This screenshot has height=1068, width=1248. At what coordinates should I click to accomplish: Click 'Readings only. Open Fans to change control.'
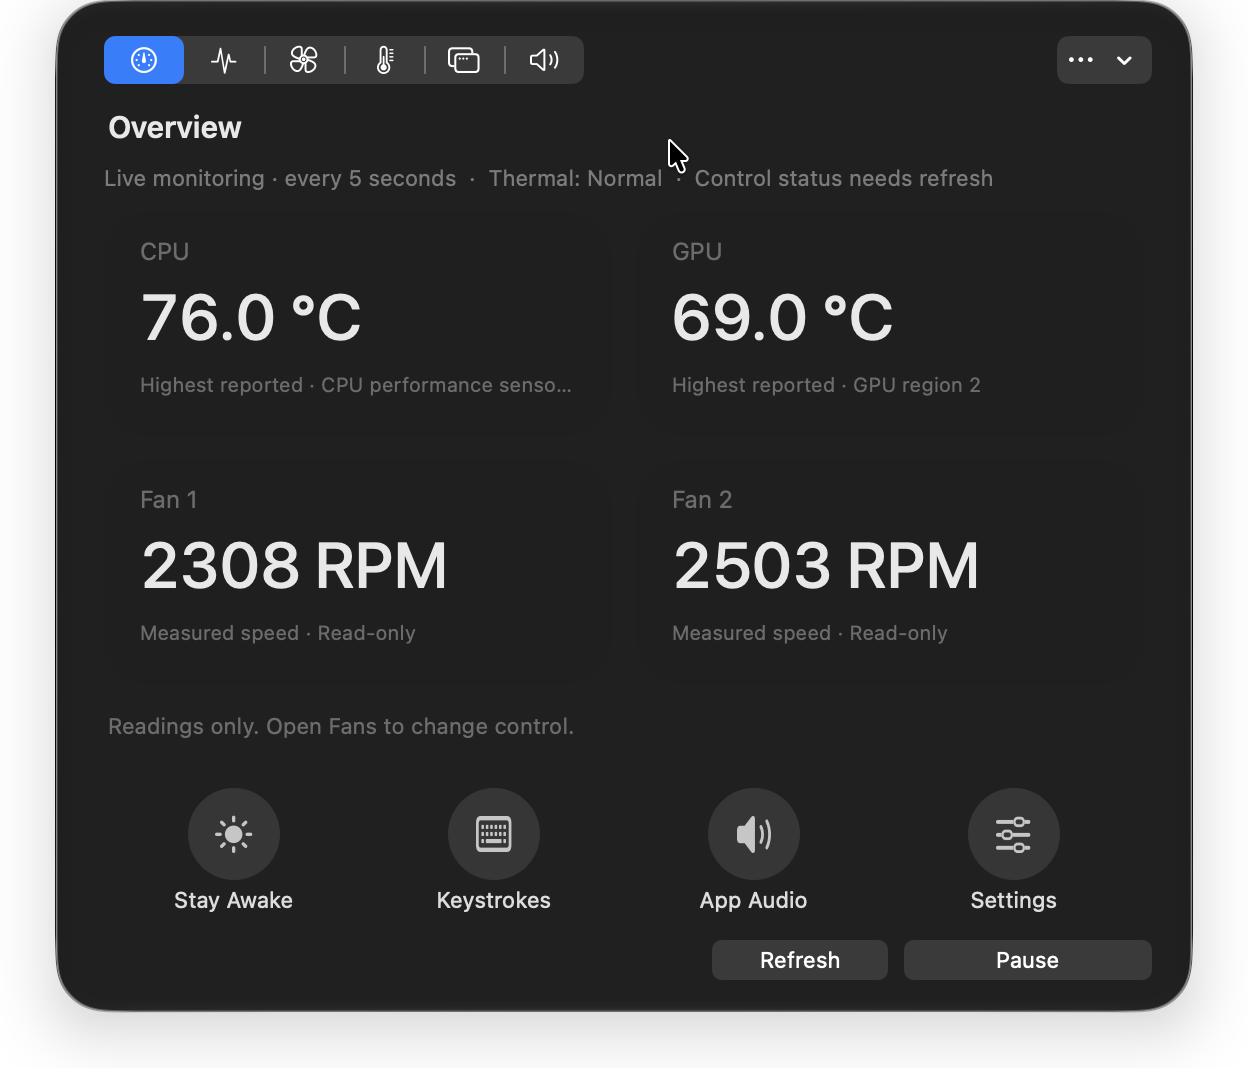[x=341, y=726]
